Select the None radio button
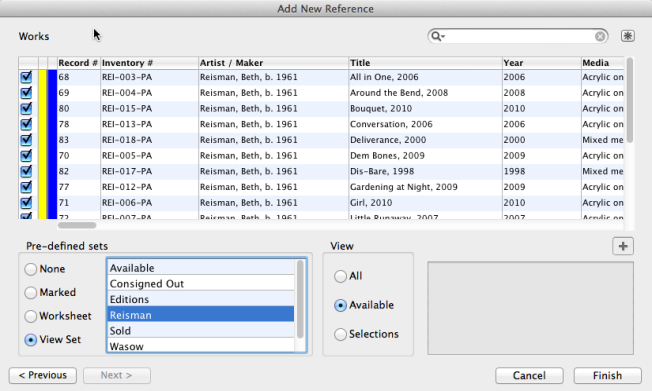Viewport: 652px width, 391px height. 30,269
